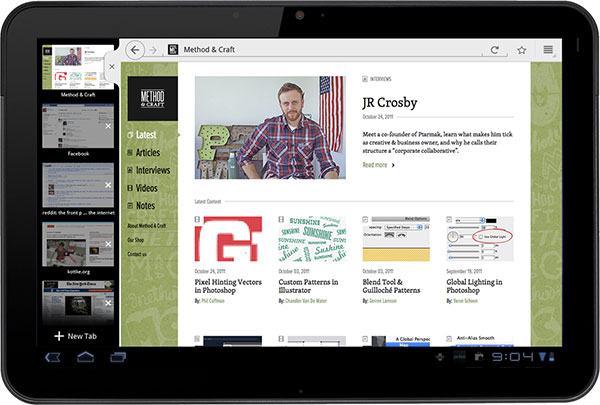The image size is (600, 405).
Task: Tap the Android back button
Action: coord(52,357)
